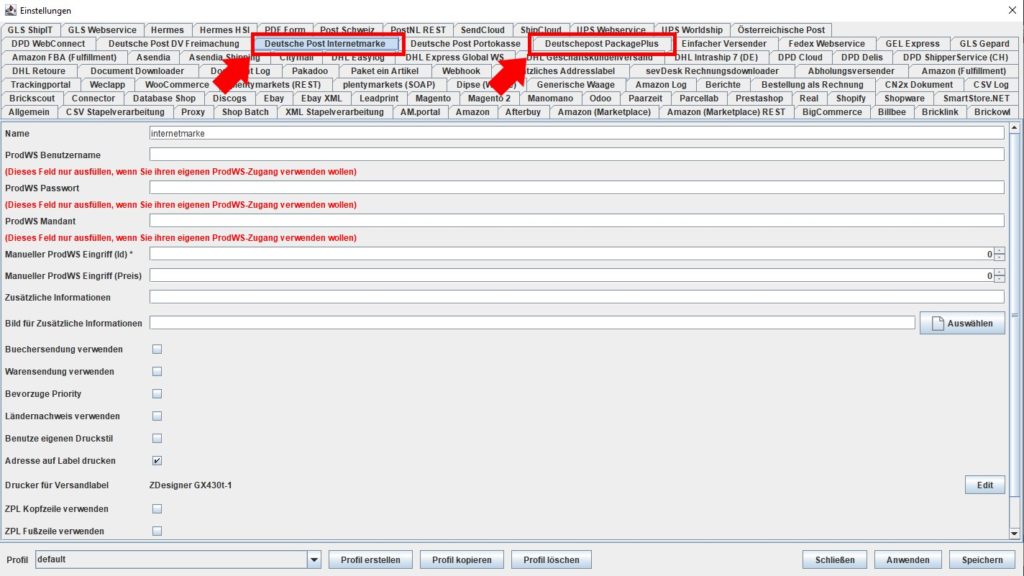Toggle Bevorzuge Priority checkbox
The height and width of the screenshot is (576, 1024).
coord(157,394)
